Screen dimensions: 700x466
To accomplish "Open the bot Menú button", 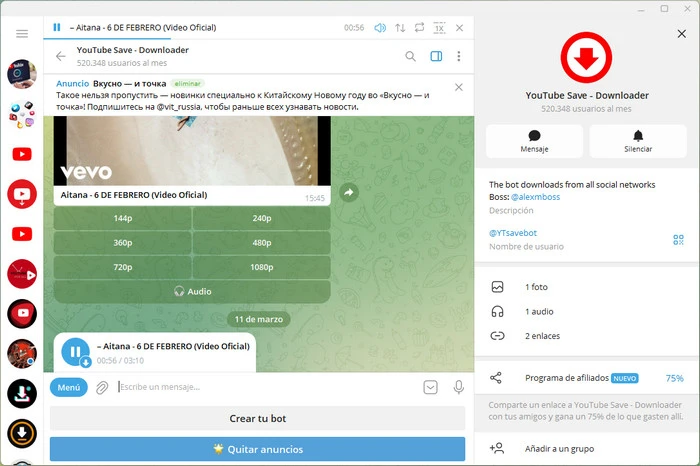I will pos(69,387).
